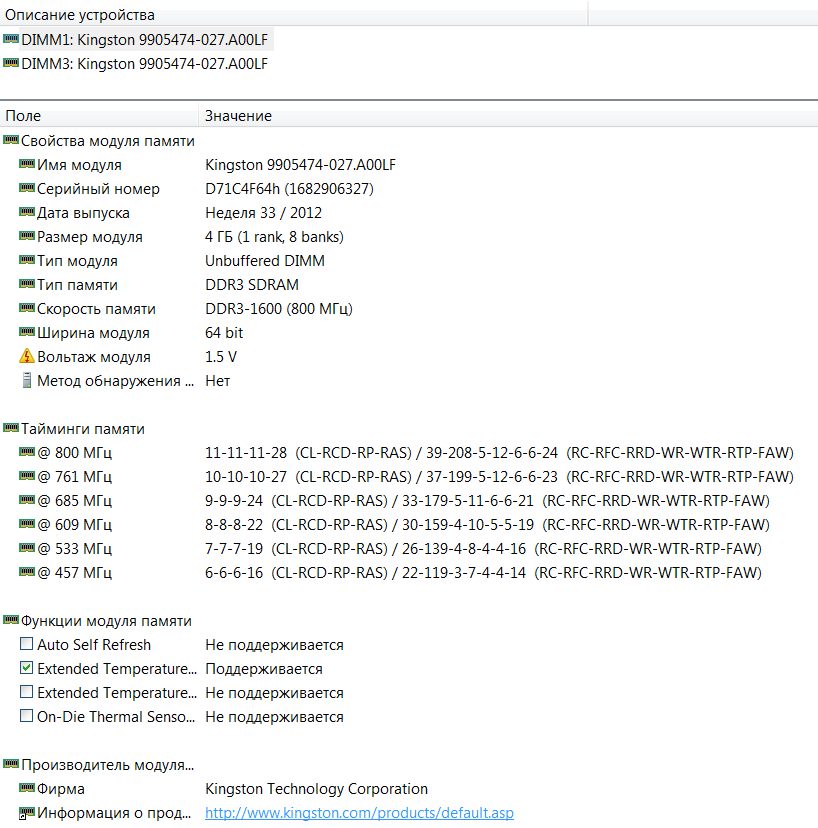Viewport: 818px width, 828px height.
Task: Select the '11-11-11-28' timings row value
Action: (500, 453)
